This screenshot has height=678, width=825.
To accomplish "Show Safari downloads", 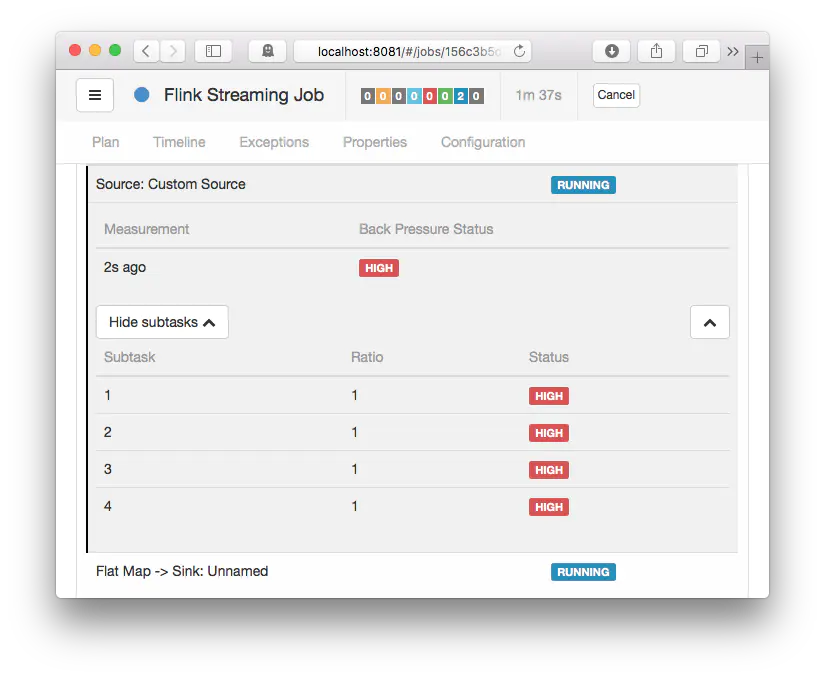I will (x=611, y=51).
